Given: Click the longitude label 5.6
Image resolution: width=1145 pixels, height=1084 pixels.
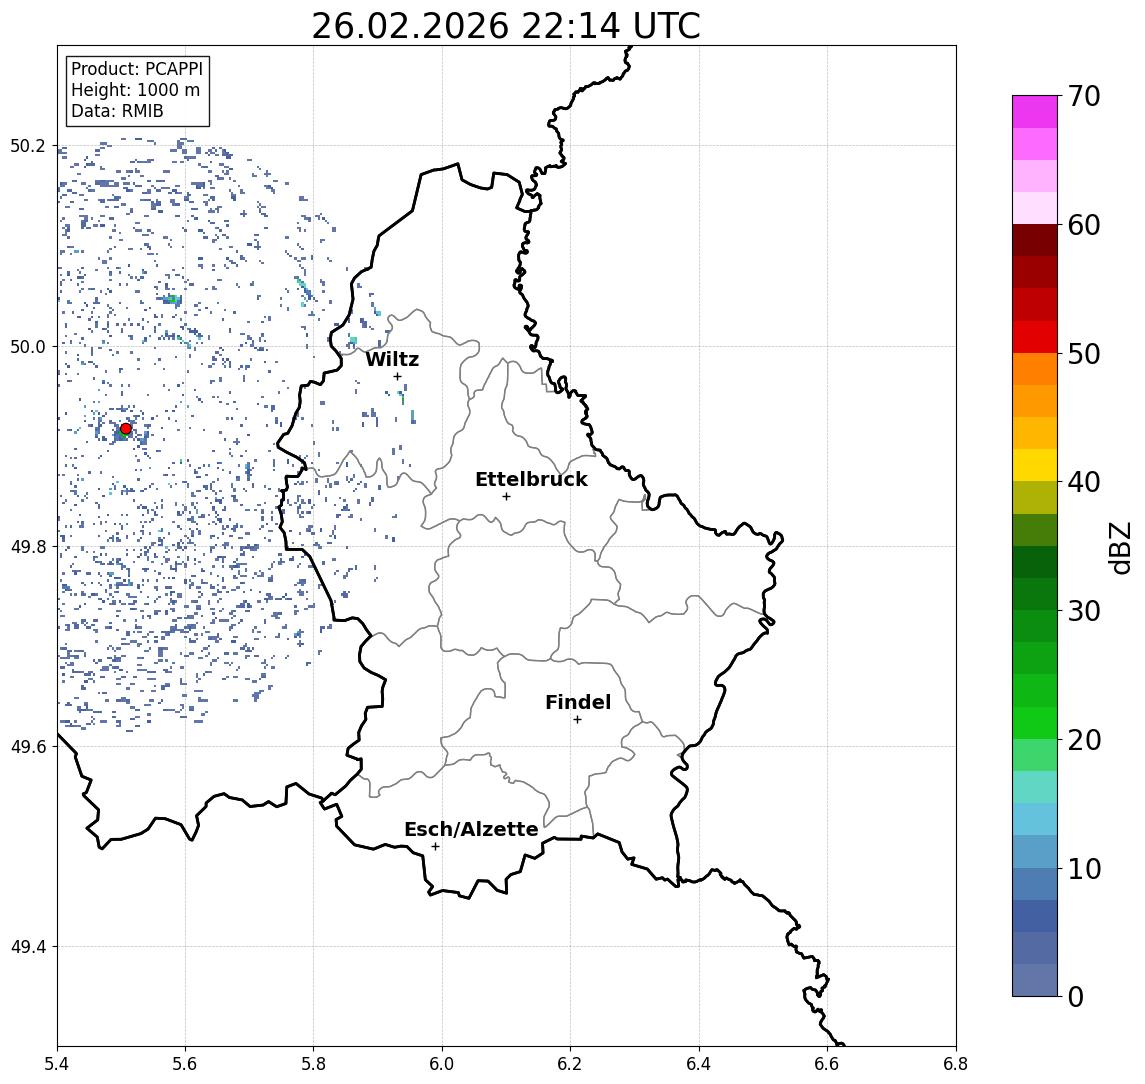Looking at the screenshot, I should pyautogui.click(x=185, y=1064).
